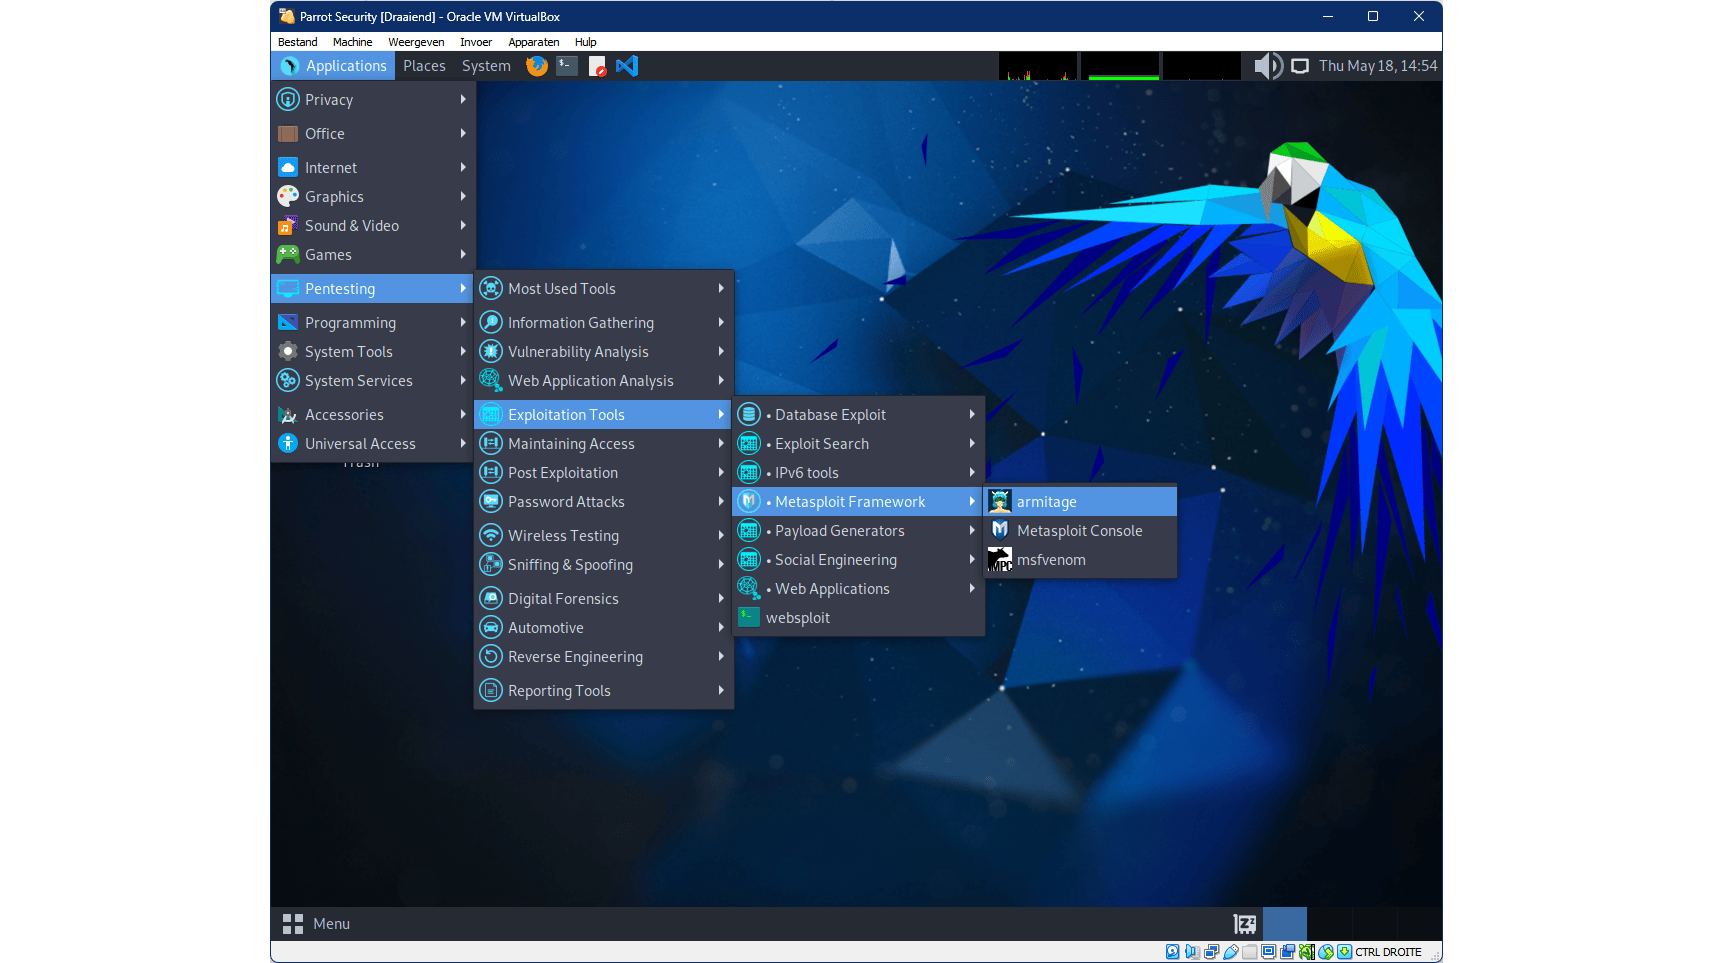
Task: Click the CPU monitor graph applet
Action: click(1038, 66)
